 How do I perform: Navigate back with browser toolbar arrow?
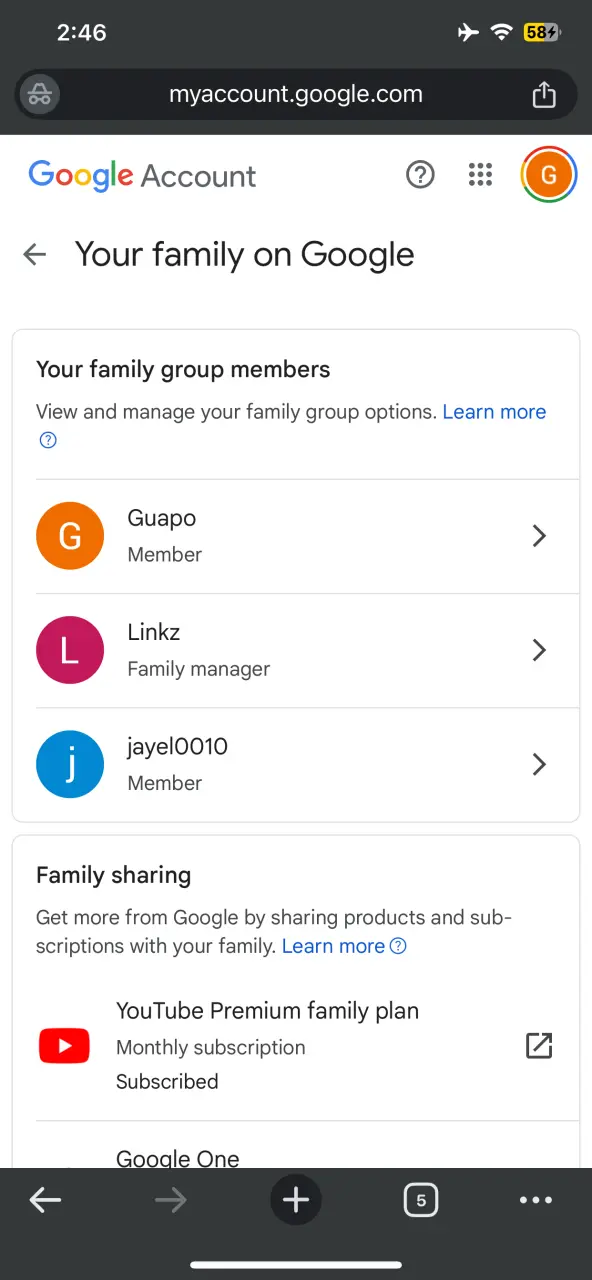click(x=45, y=1200)
